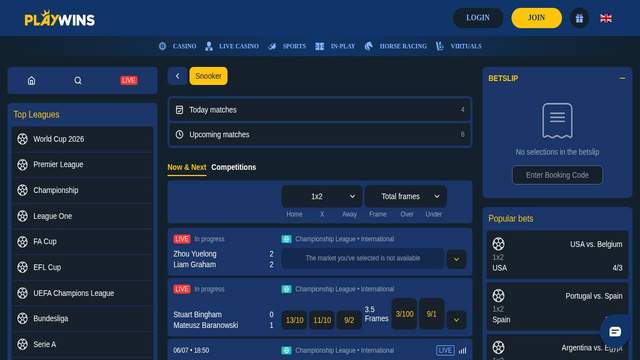Click Upcoming matches clock icon
This screenshot has height=360, width=640.
pos(179,134)
